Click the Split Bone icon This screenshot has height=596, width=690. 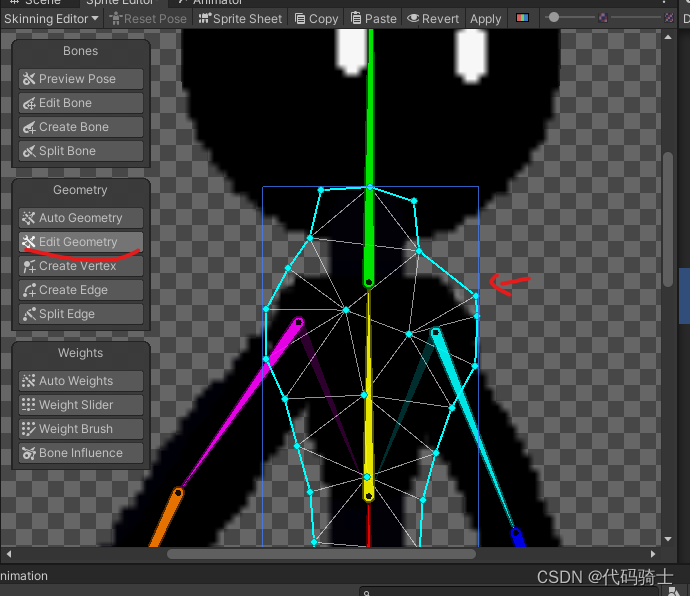pyautogui.click(x=29, y=151)
